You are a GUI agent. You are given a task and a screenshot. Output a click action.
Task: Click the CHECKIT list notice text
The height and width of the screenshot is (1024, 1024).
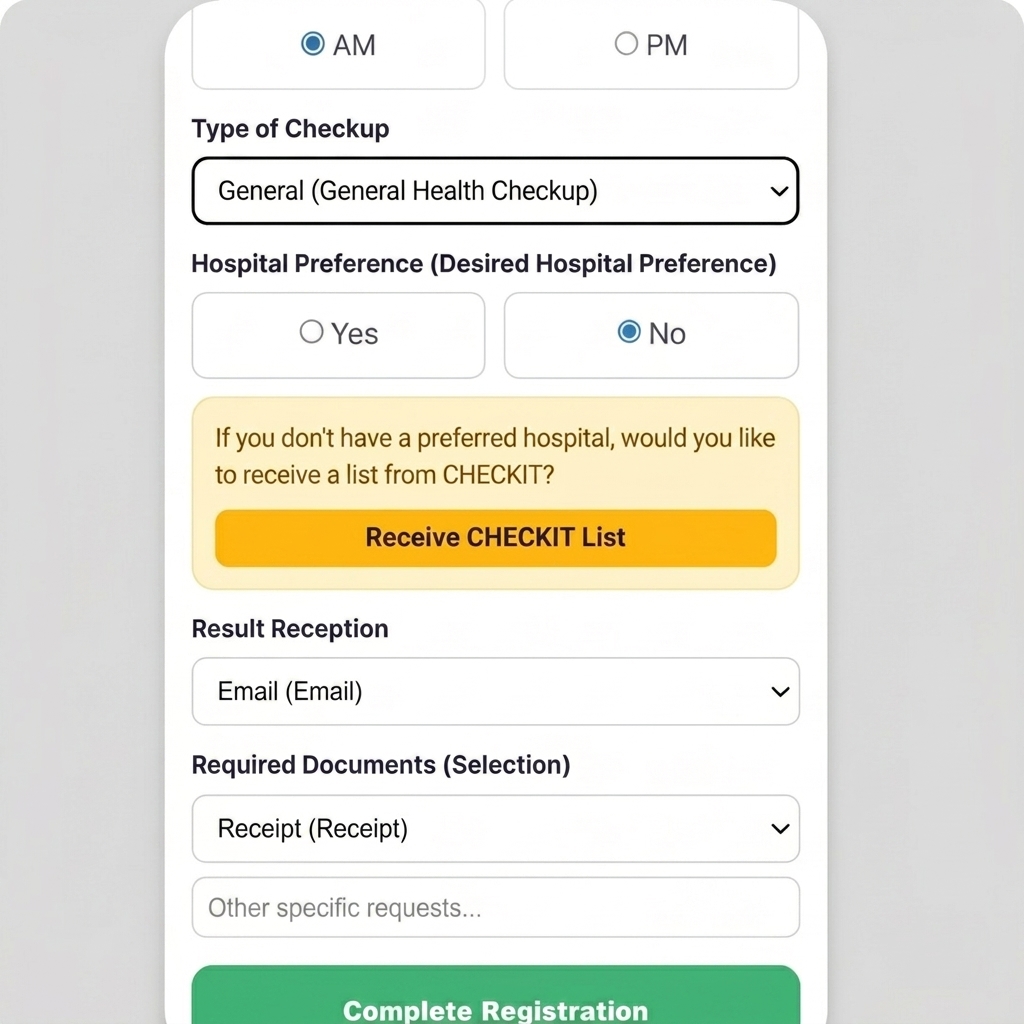click(x=495, y=456)
